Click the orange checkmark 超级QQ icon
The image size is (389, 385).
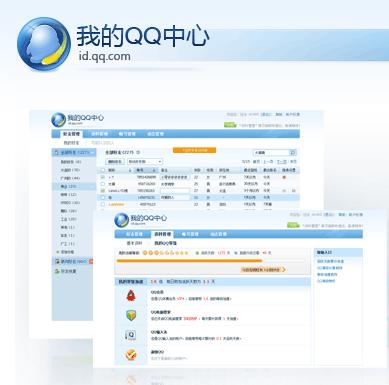point(131,355)
